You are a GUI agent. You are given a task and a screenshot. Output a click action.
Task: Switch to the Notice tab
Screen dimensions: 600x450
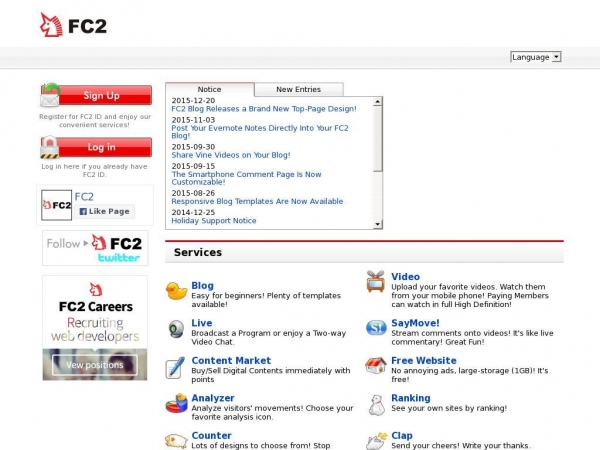(x=210, y=89)
